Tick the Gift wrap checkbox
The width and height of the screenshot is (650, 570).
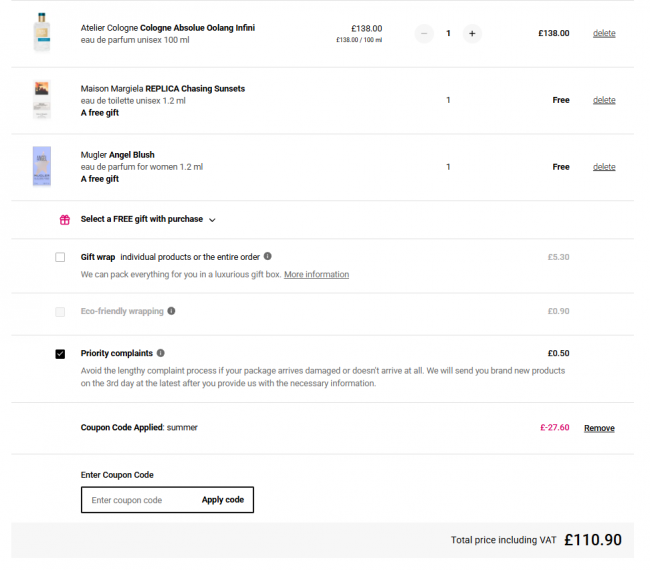tap(60, 257)
